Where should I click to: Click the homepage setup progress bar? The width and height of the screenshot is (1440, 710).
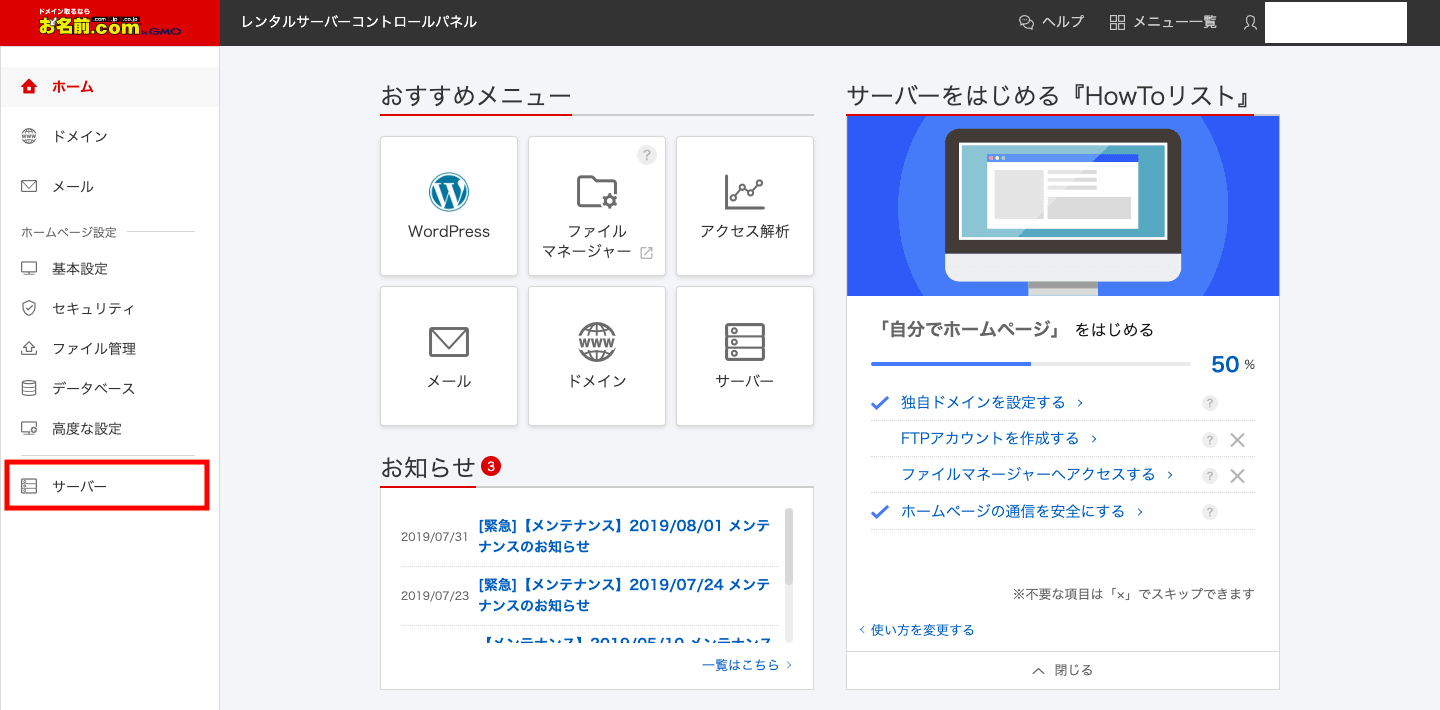pyautogui.click(x=1030, y=364)
